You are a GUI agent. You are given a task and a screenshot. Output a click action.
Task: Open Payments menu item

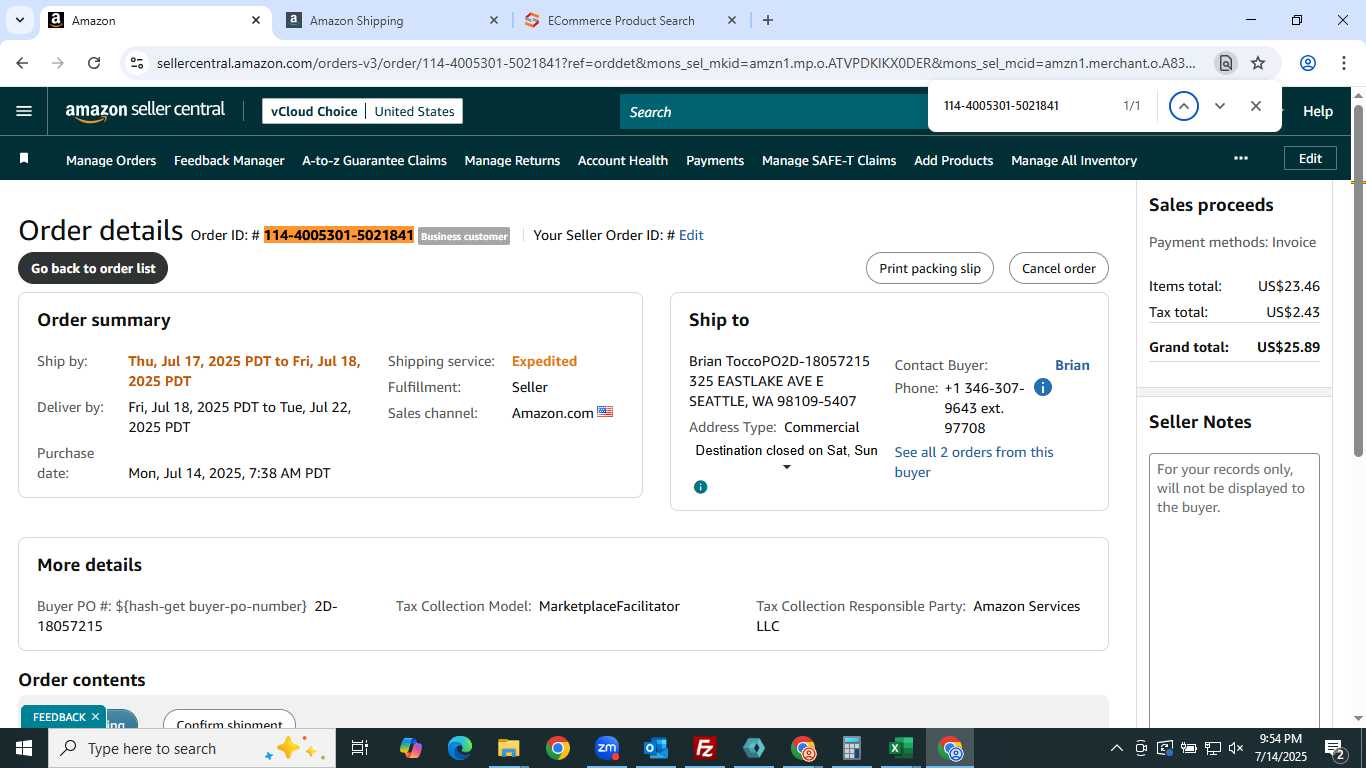click(x=715, y=160)
